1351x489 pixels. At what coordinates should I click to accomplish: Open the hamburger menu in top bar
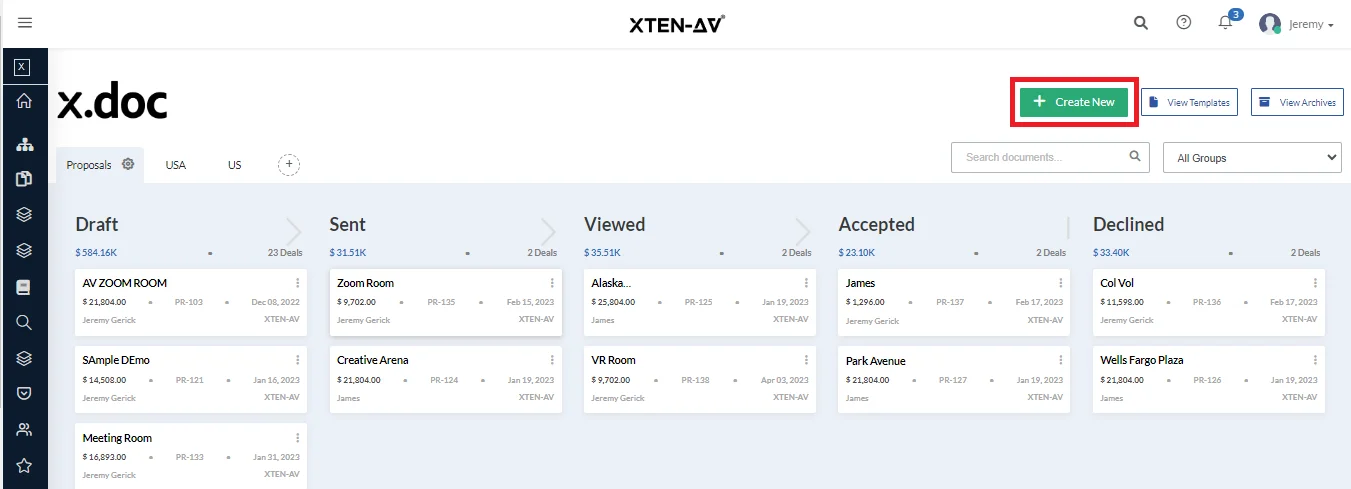(x=25, y=23)
